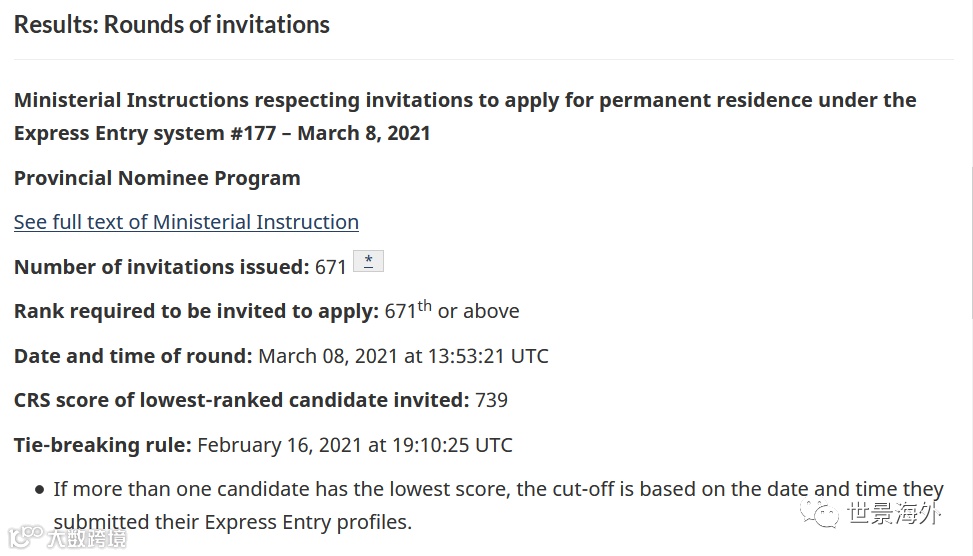Screen dimensions: 973x556
Task: Click the invitations issued value 671
Action: click(331, 267)
